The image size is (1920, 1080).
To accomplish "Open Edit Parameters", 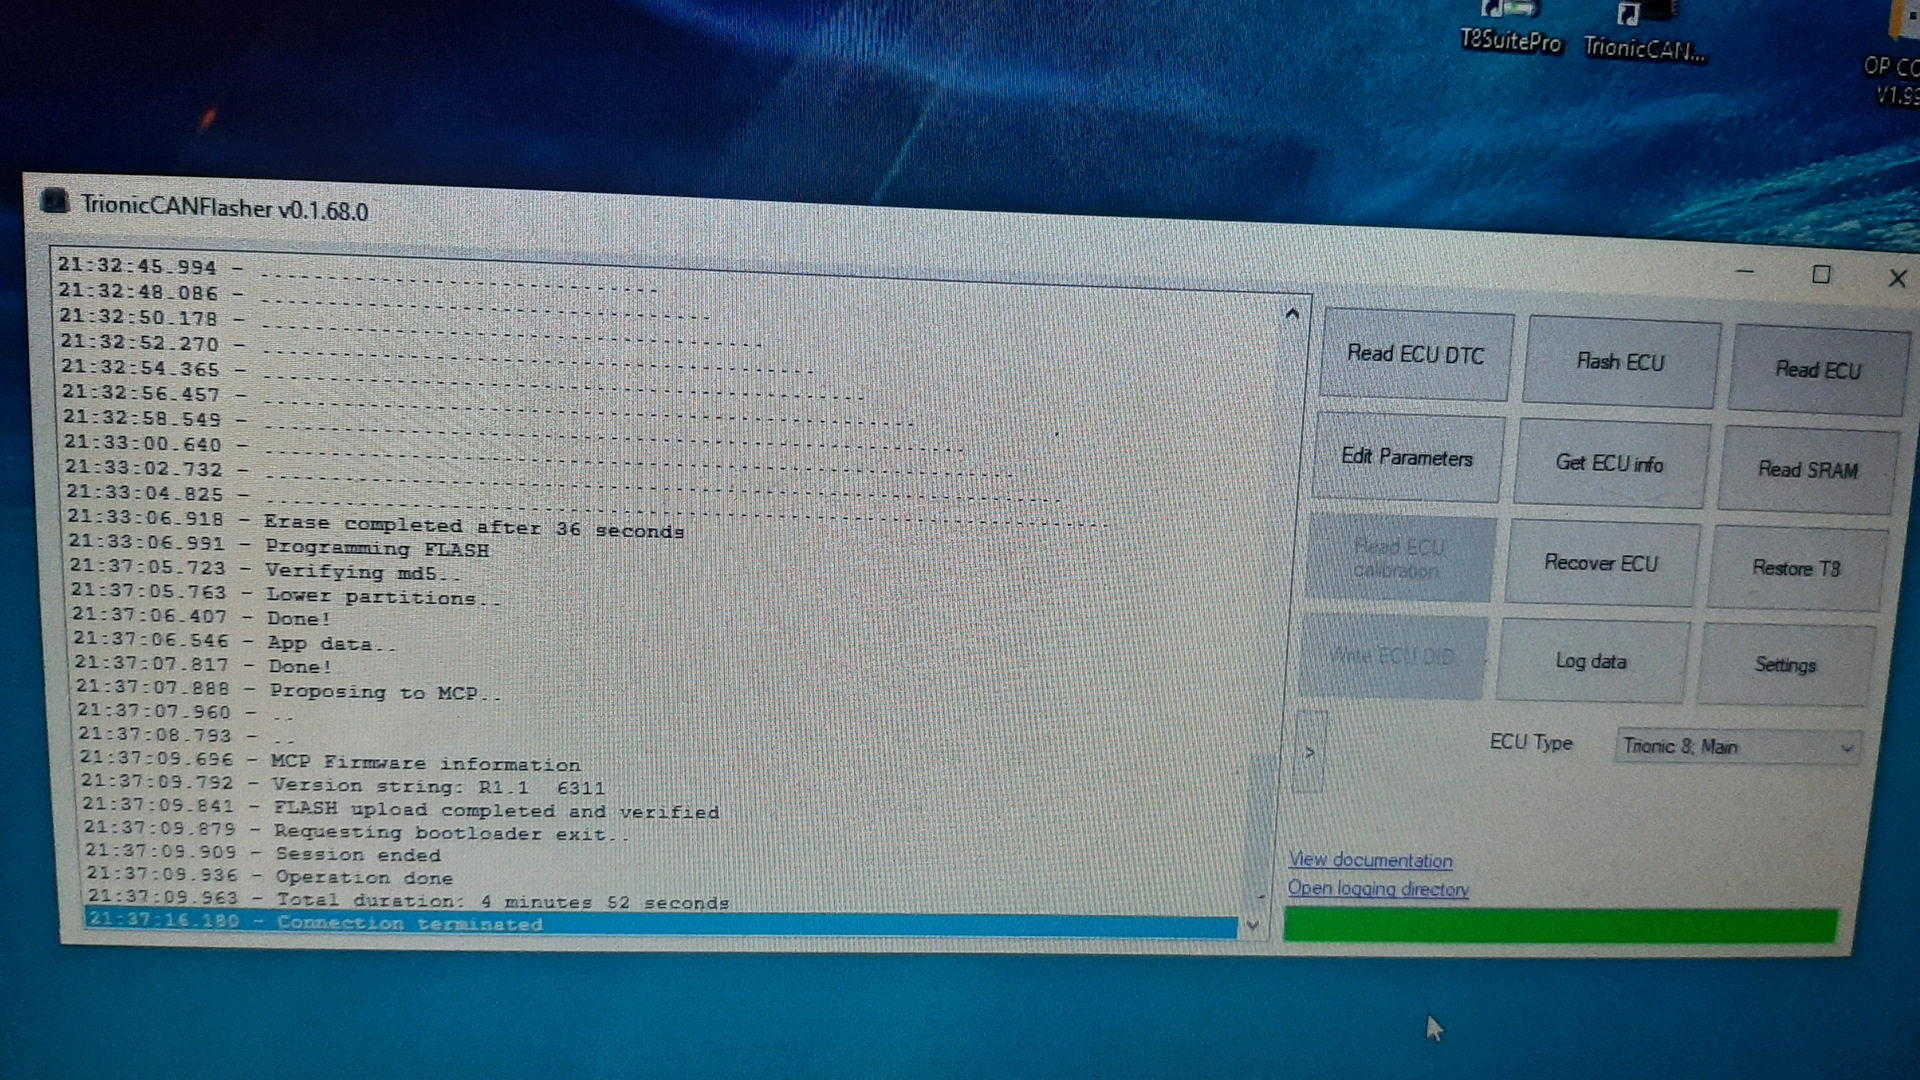I will coord(1406,458).
